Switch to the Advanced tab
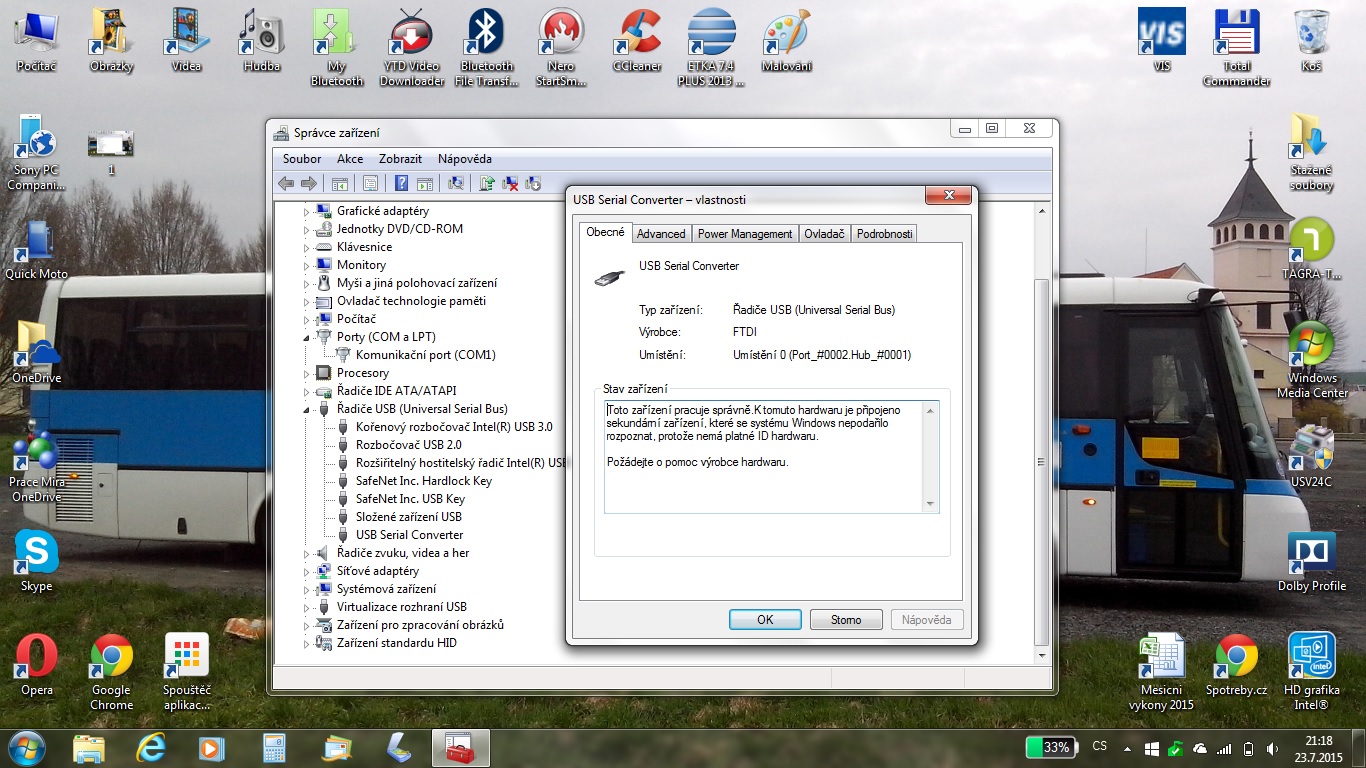The height and width of the screenshot is (768, 1366). (661, 234)
